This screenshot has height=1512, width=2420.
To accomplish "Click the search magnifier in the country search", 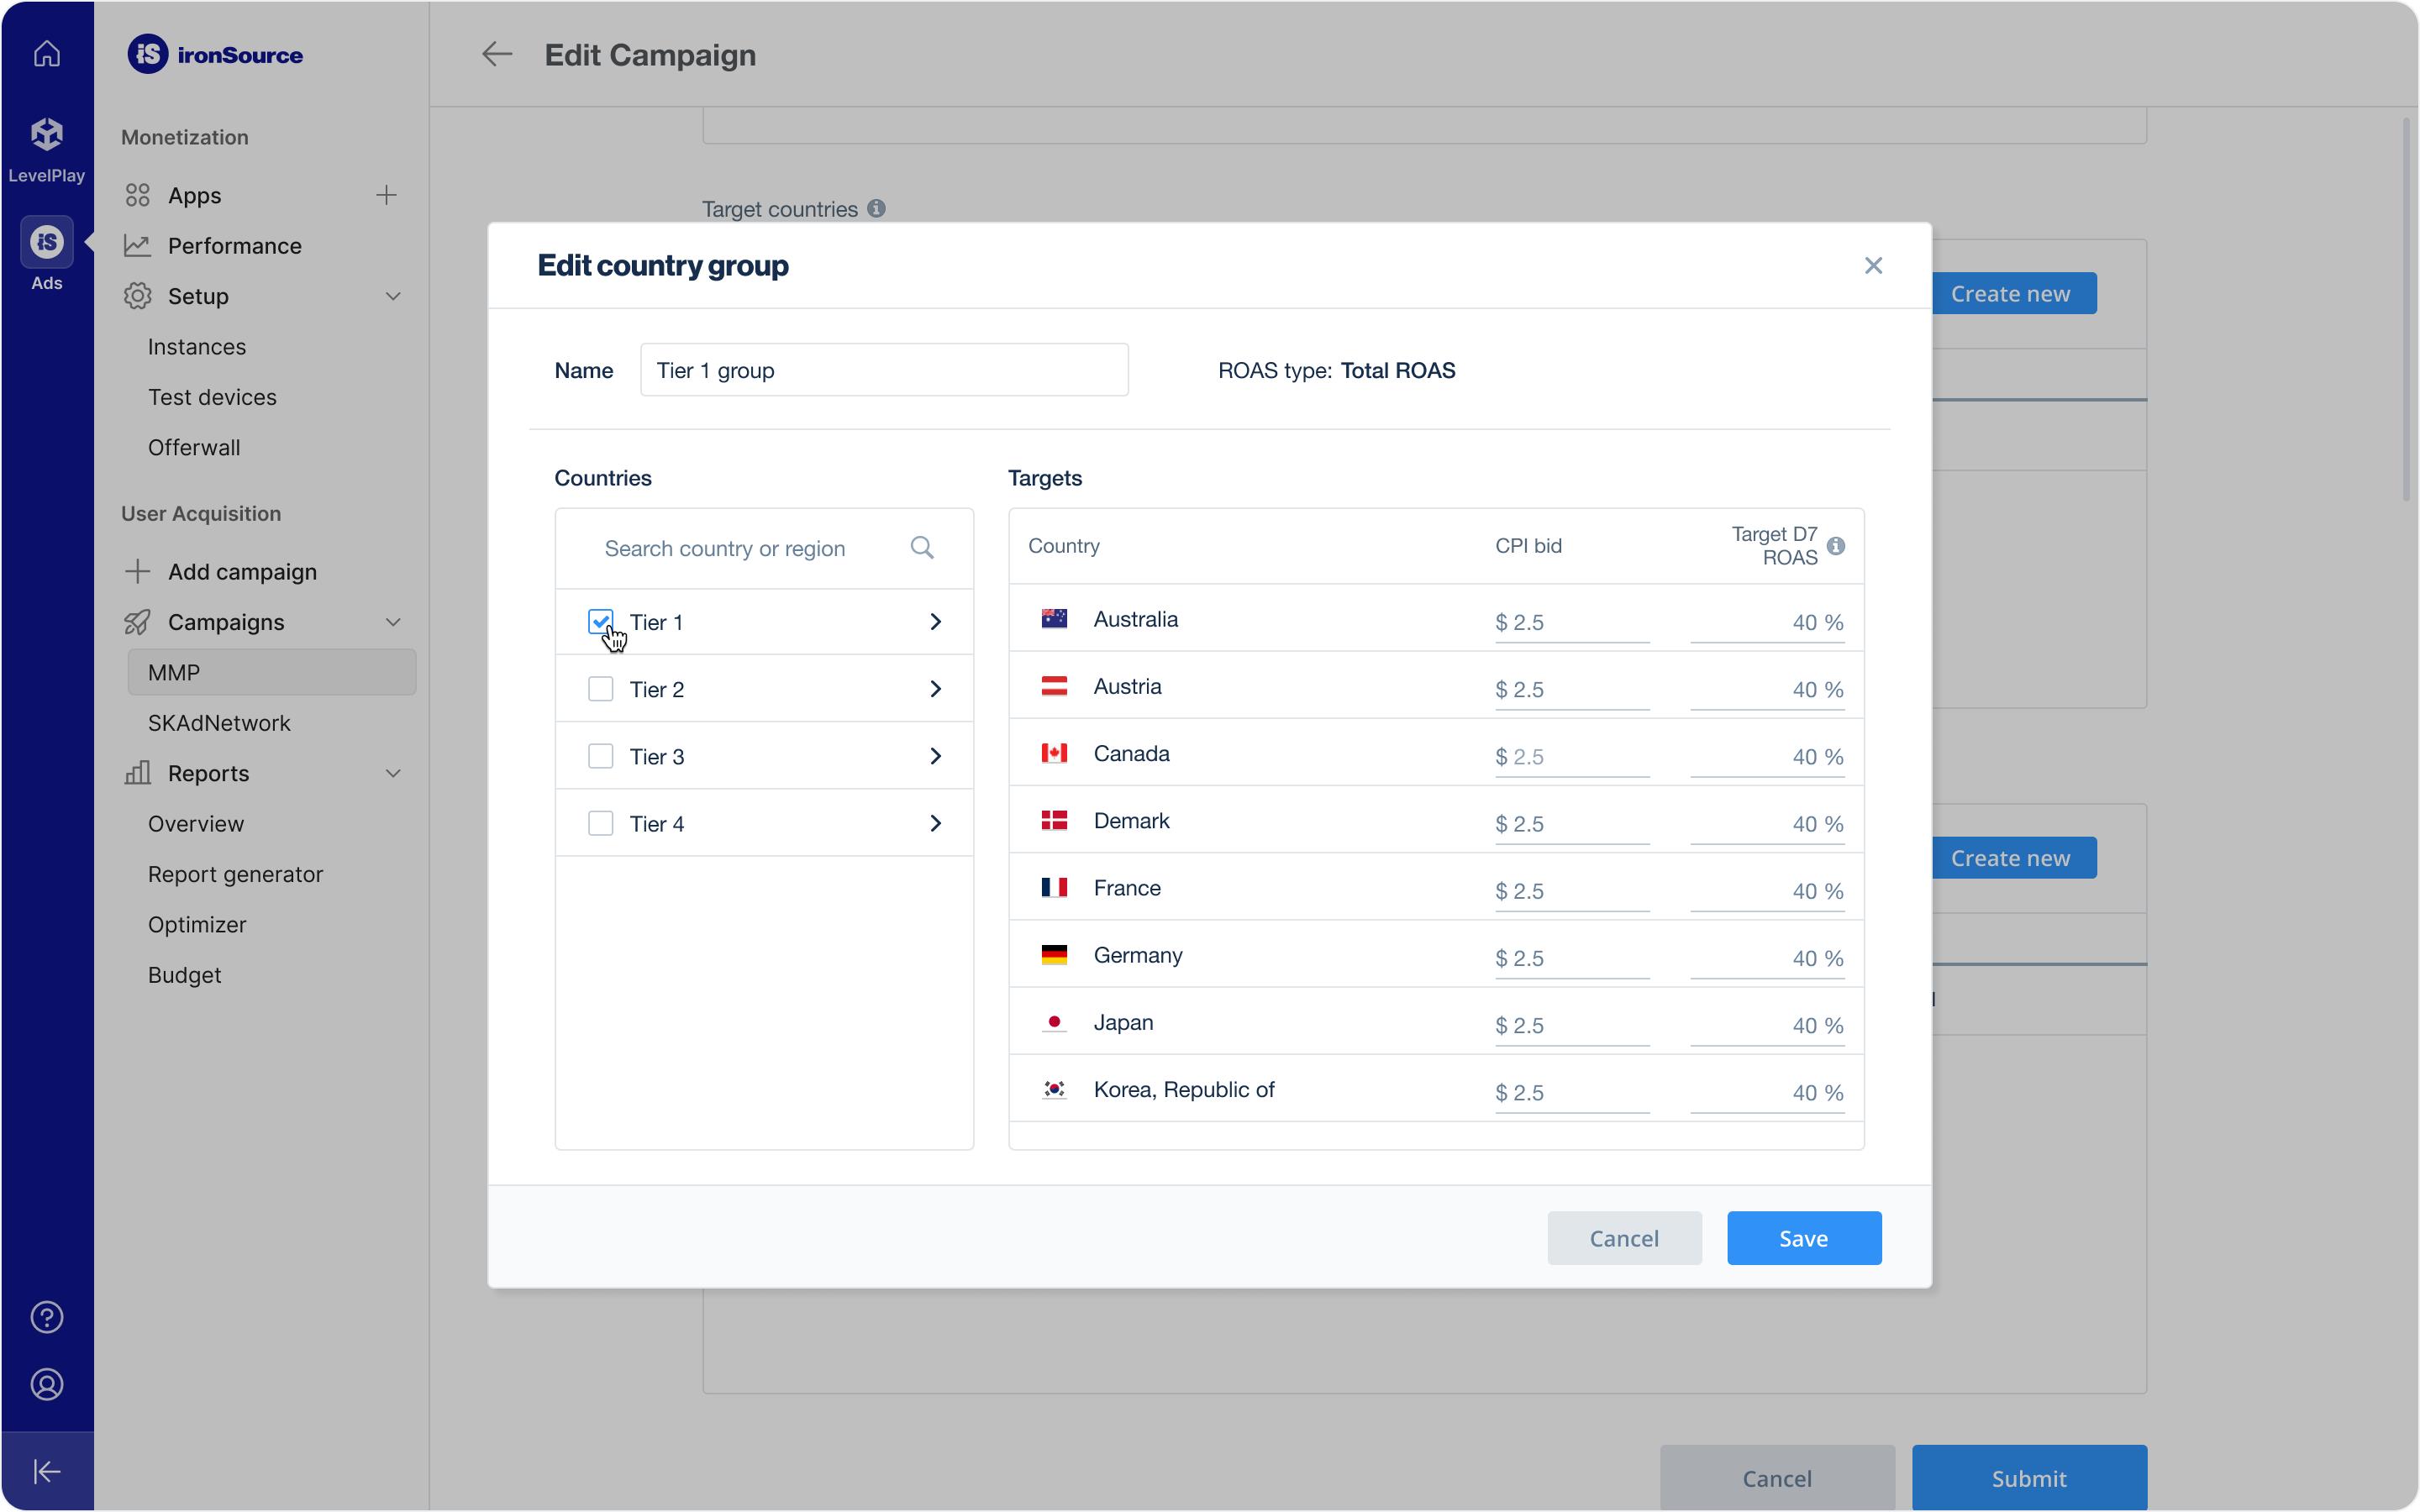I will pyautogui.click(x=922, y=548).
